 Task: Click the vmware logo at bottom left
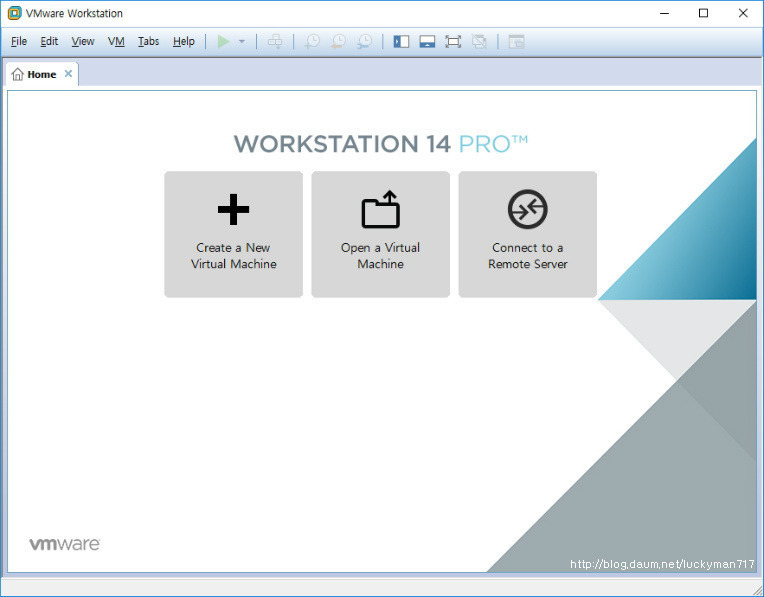tap(65, 544)
